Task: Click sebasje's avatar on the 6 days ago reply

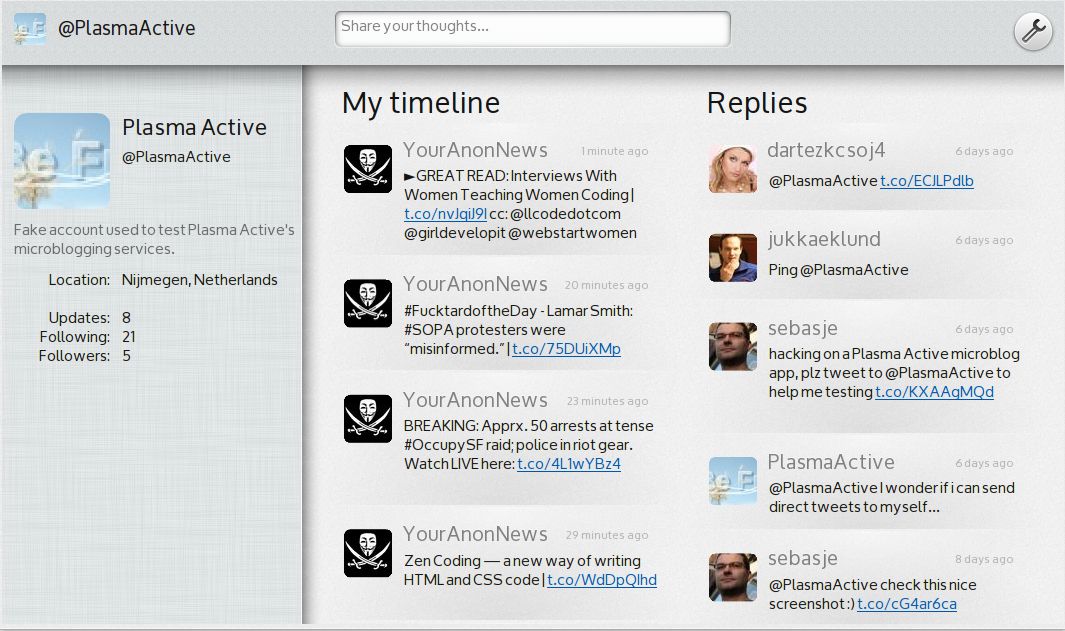Action: coord(733,346)
